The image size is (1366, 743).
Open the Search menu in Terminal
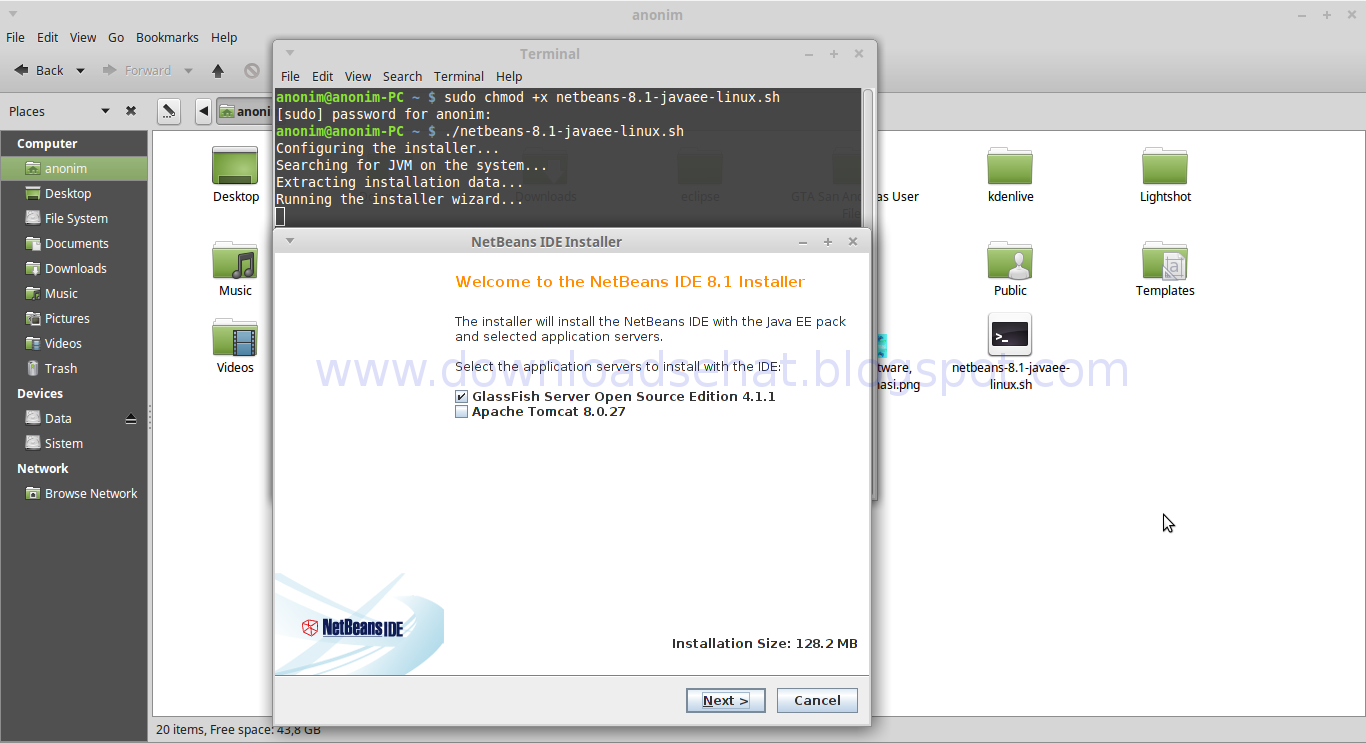[x=402, y=76]
